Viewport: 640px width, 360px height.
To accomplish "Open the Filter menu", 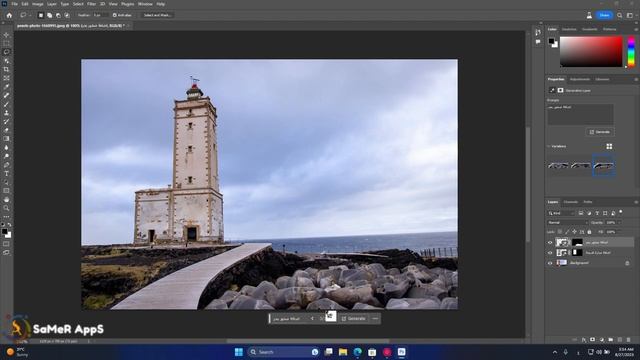I will [x=91, y=4].
